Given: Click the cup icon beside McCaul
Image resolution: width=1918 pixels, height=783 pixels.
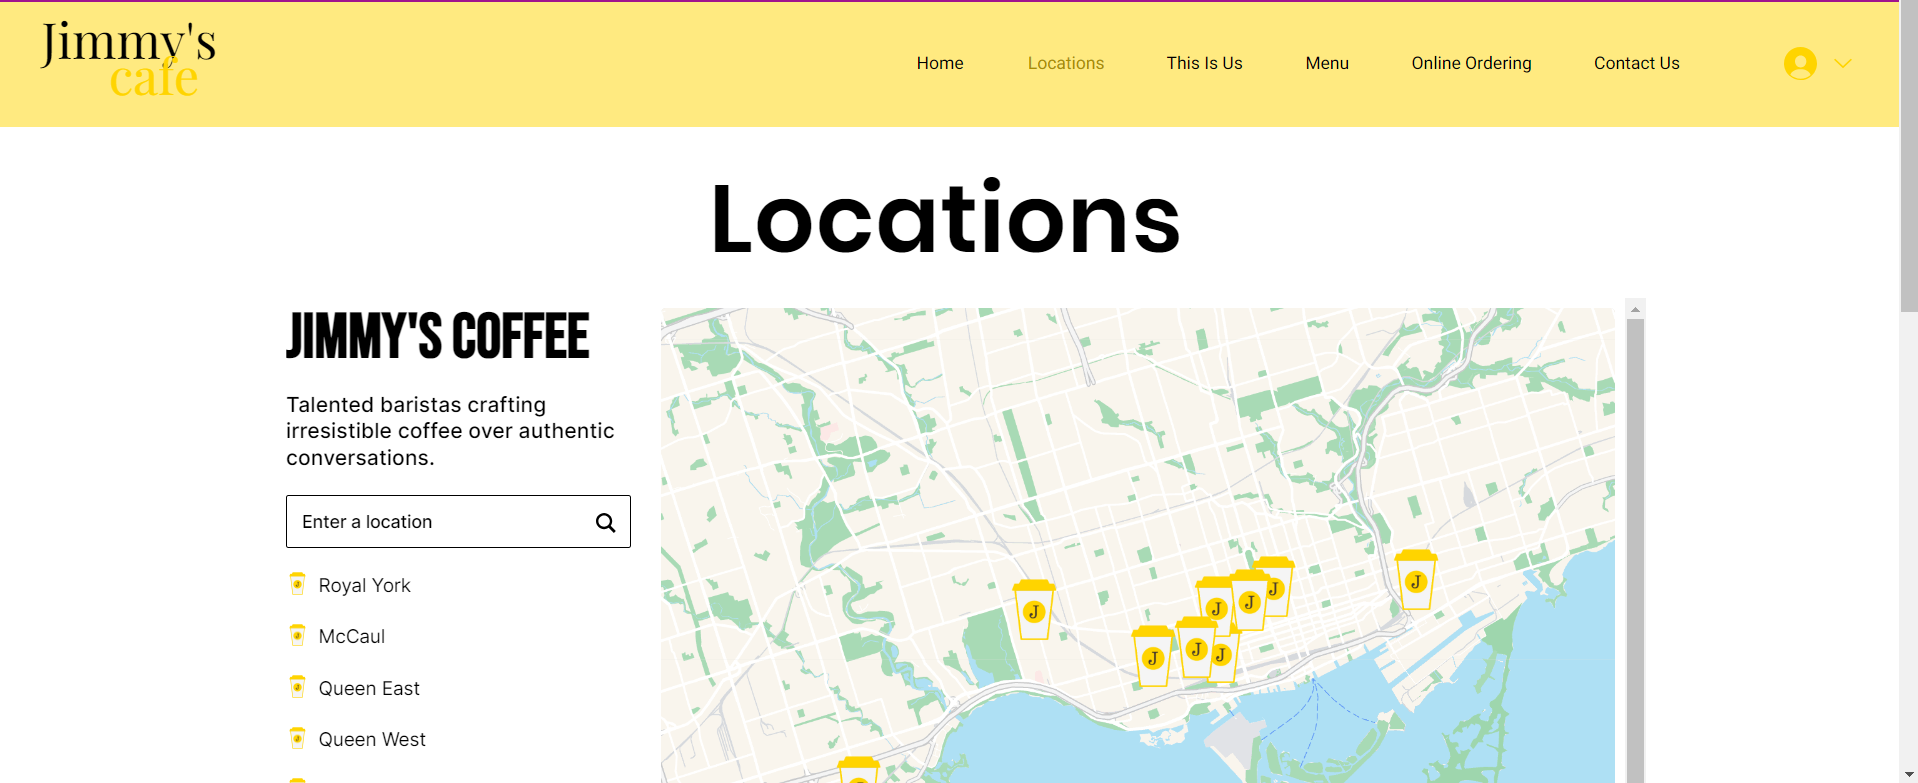Looking at the screenshot, I should [297, 635].
